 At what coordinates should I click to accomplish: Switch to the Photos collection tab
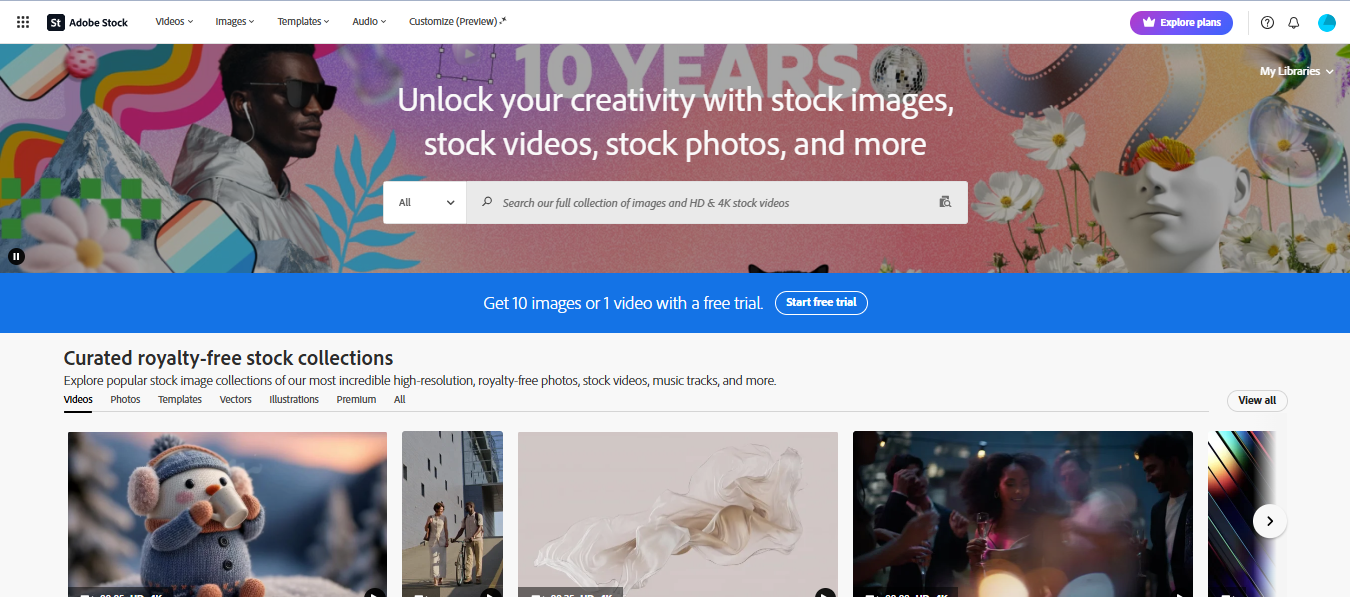click(x=124, y=399)
